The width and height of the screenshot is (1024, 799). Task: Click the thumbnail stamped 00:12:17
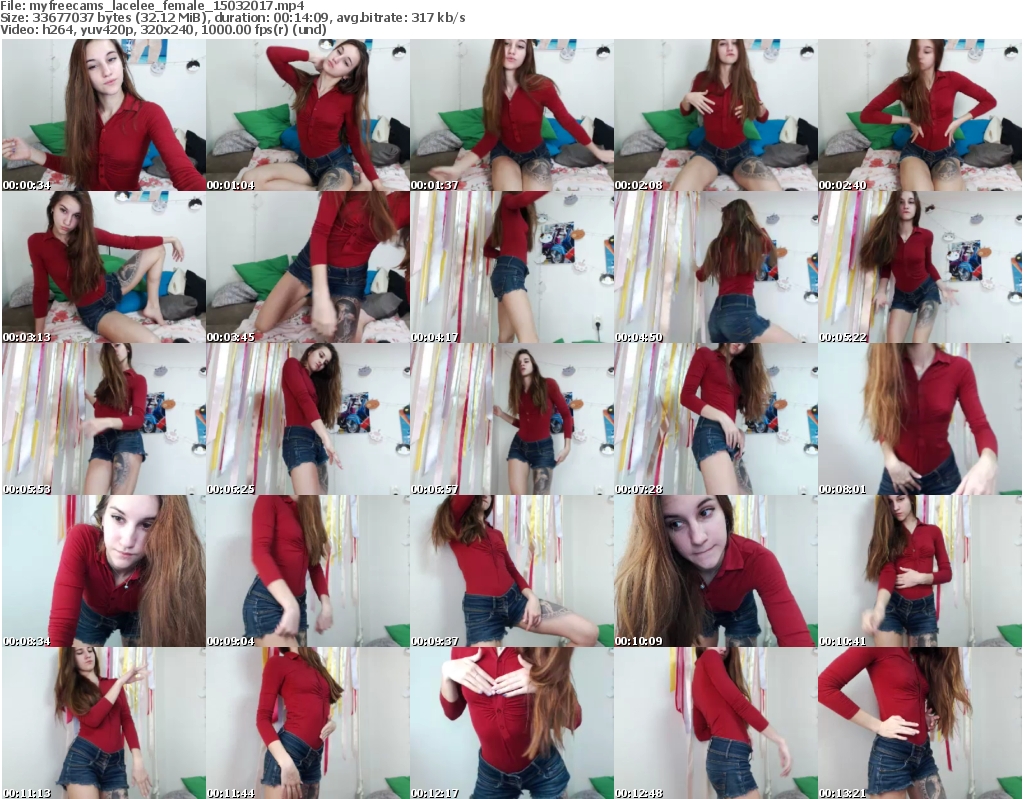pyautogui.click(x=512, y=723)
